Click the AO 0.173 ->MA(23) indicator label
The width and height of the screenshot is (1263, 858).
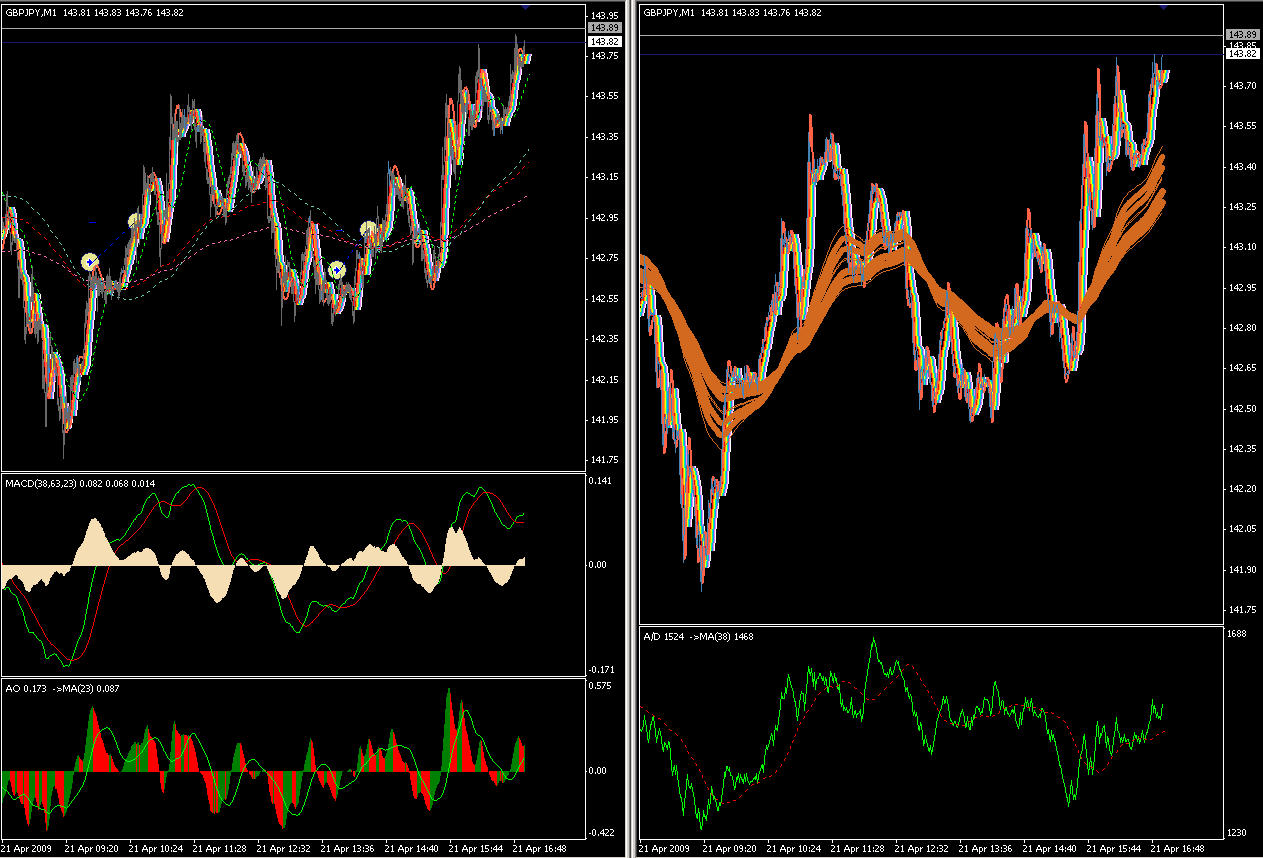[60, 688]
